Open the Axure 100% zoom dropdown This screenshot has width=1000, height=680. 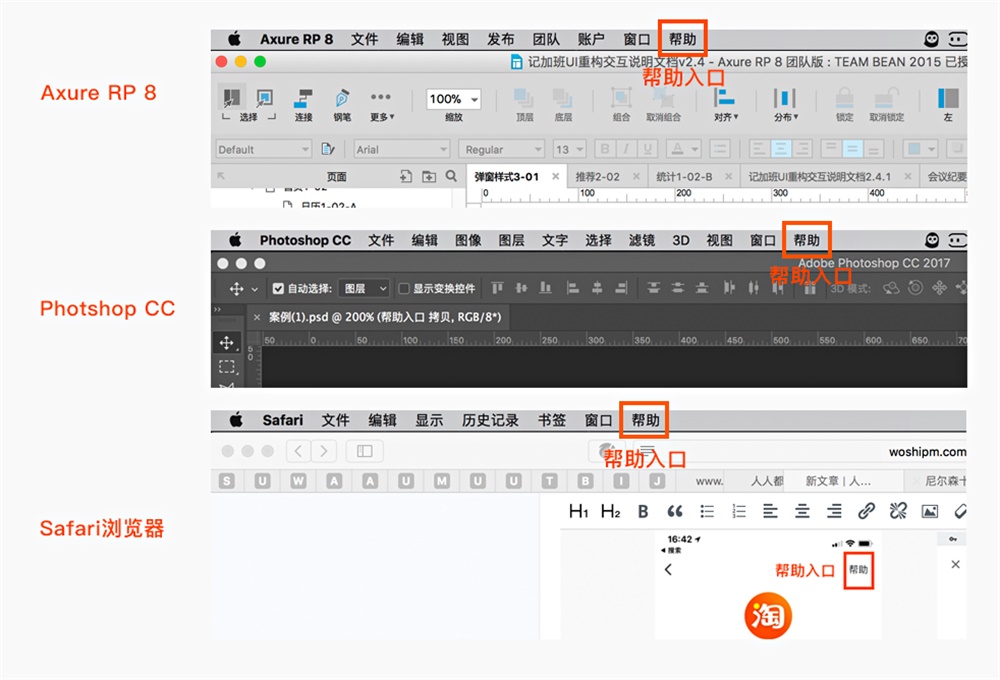pos(453,99)
